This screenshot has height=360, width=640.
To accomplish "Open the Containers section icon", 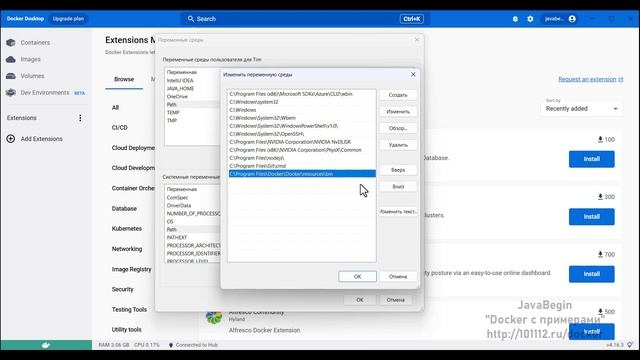I will point(11,42).
